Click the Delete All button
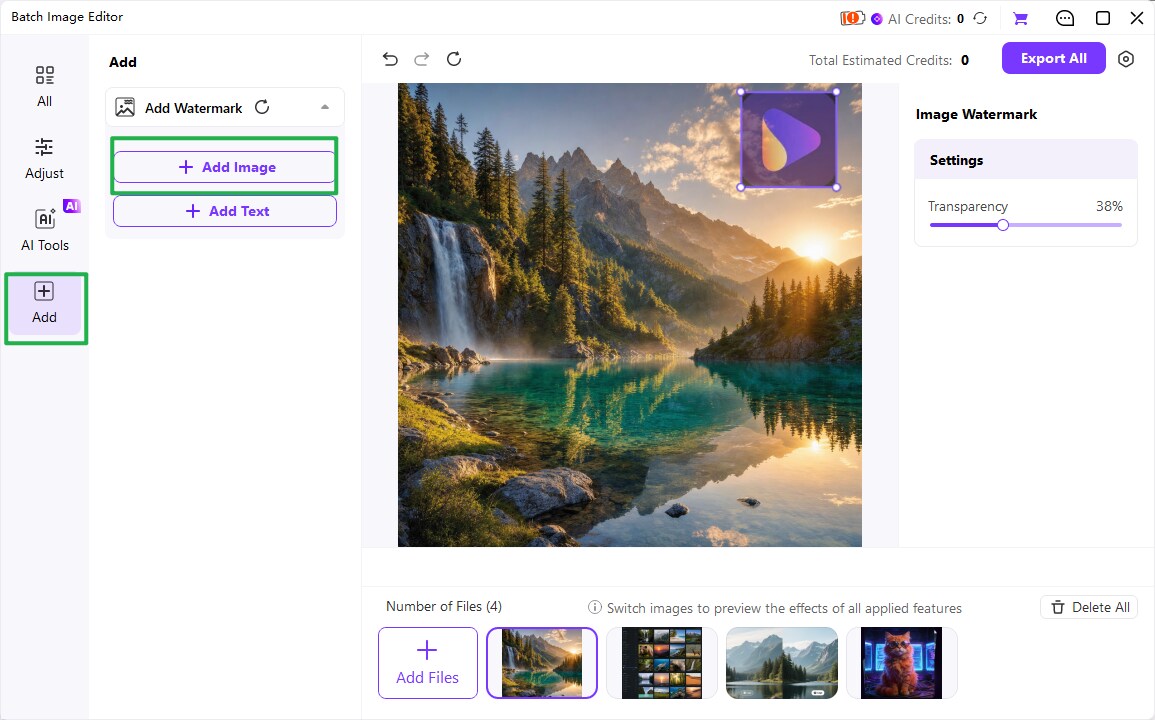Screen dimensions: 1155x720 (x=1089, y=607)
